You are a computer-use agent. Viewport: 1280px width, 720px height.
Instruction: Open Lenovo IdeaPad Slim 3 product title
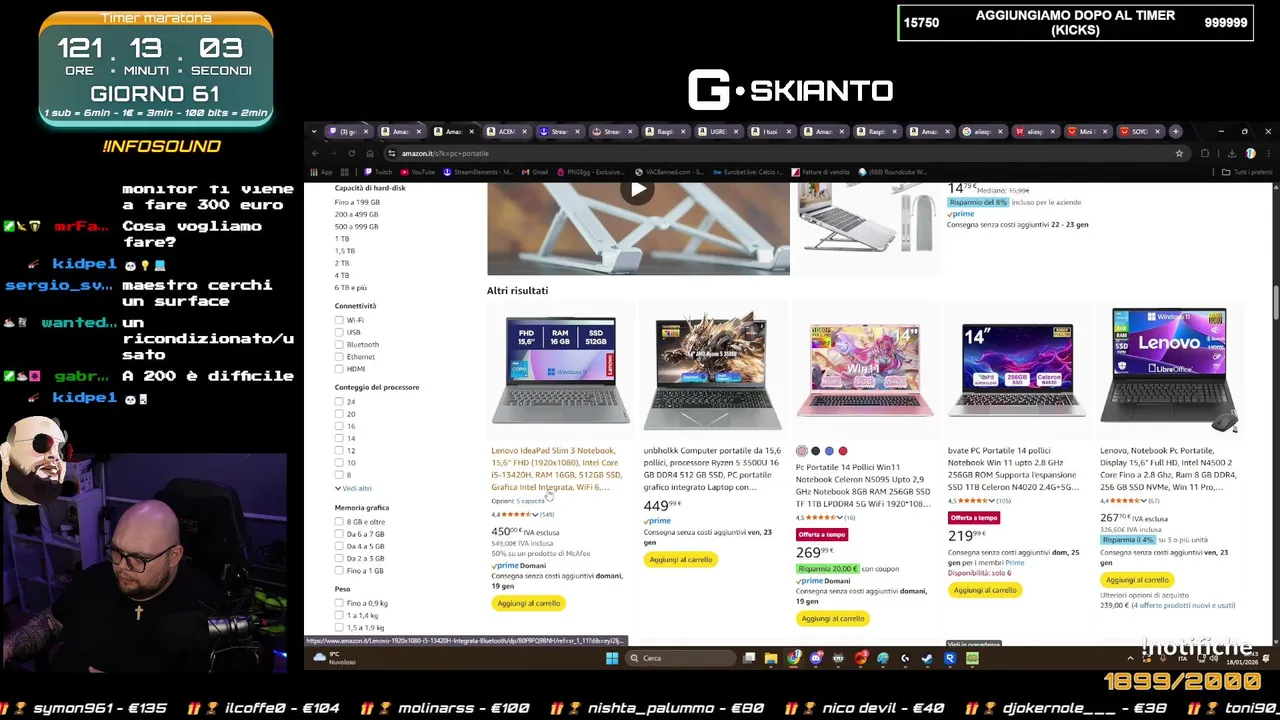click(556, 469)
